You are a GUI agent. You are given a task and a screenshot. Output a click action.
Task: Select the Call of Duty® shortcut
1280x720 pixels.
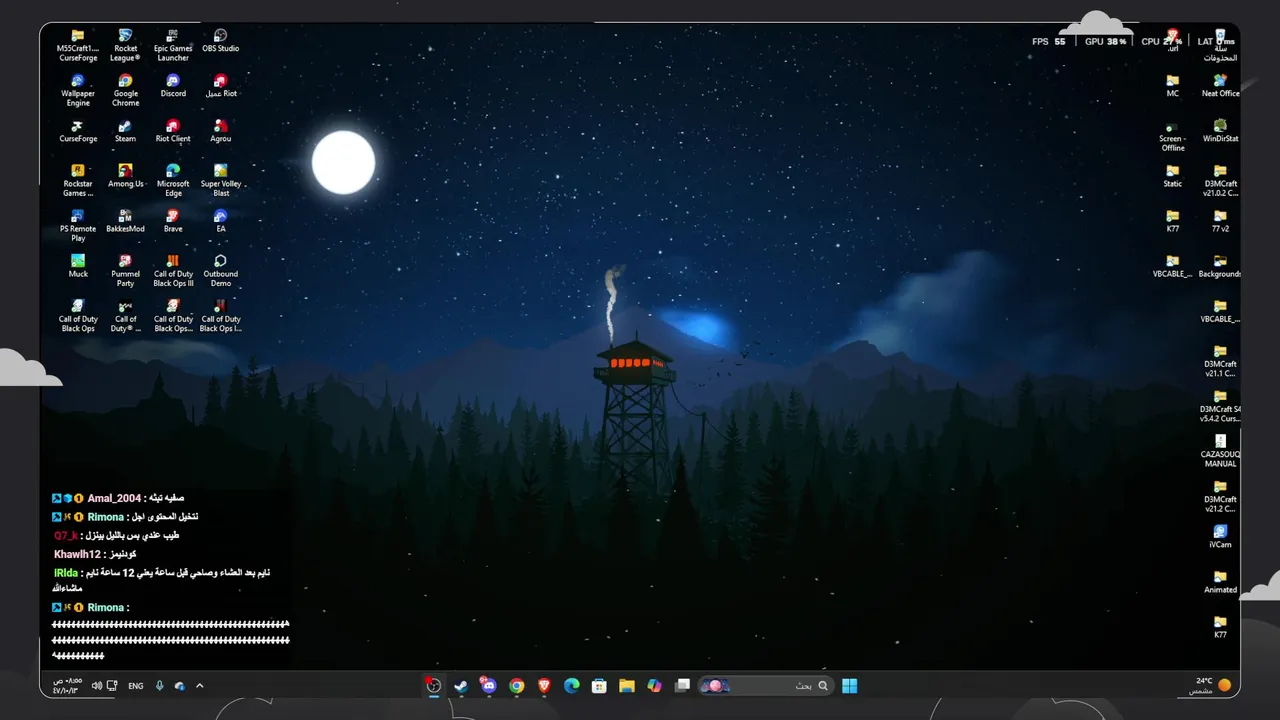tap(125, 315)
